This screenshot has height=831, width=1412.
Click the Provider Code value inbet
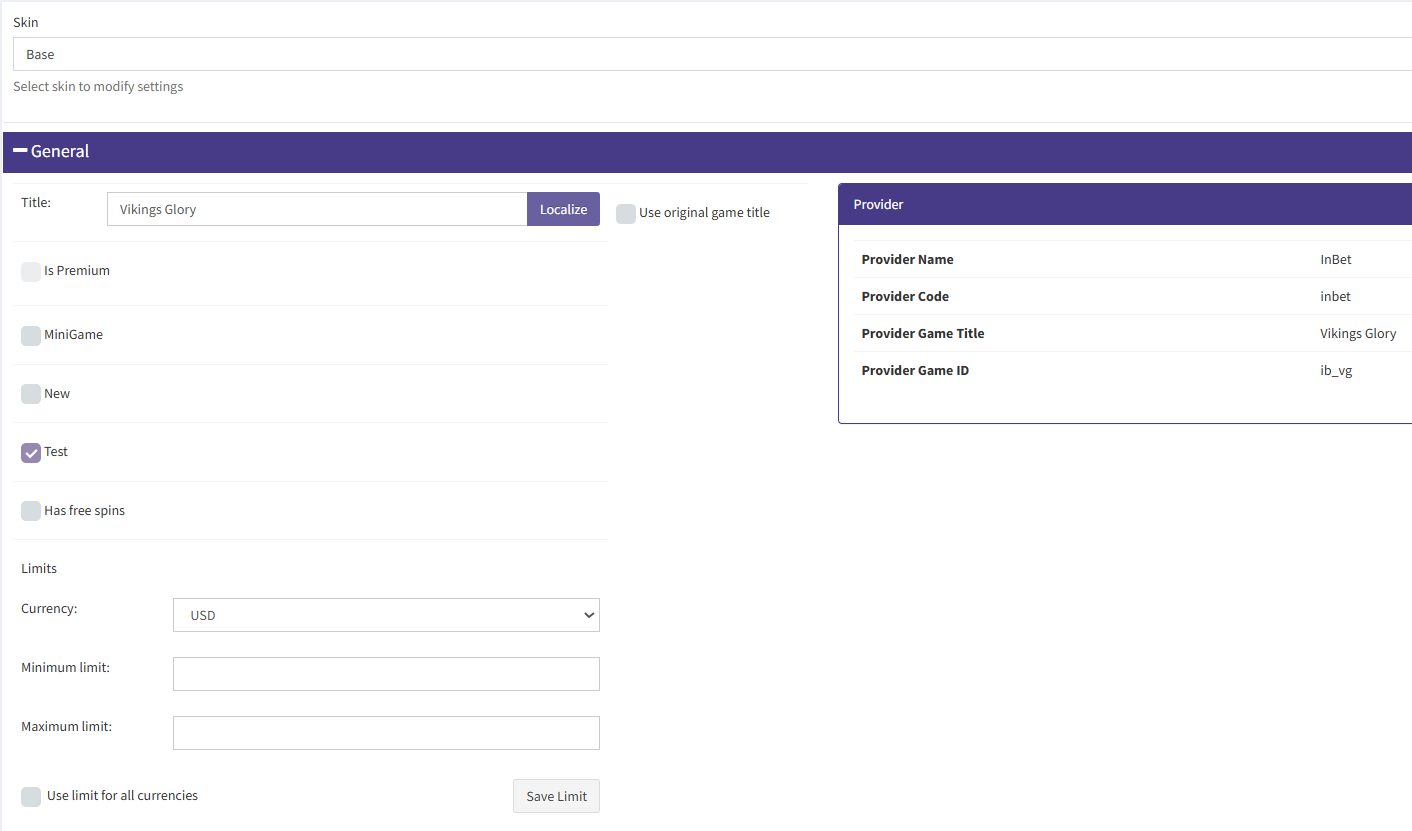click(1335, 297)
